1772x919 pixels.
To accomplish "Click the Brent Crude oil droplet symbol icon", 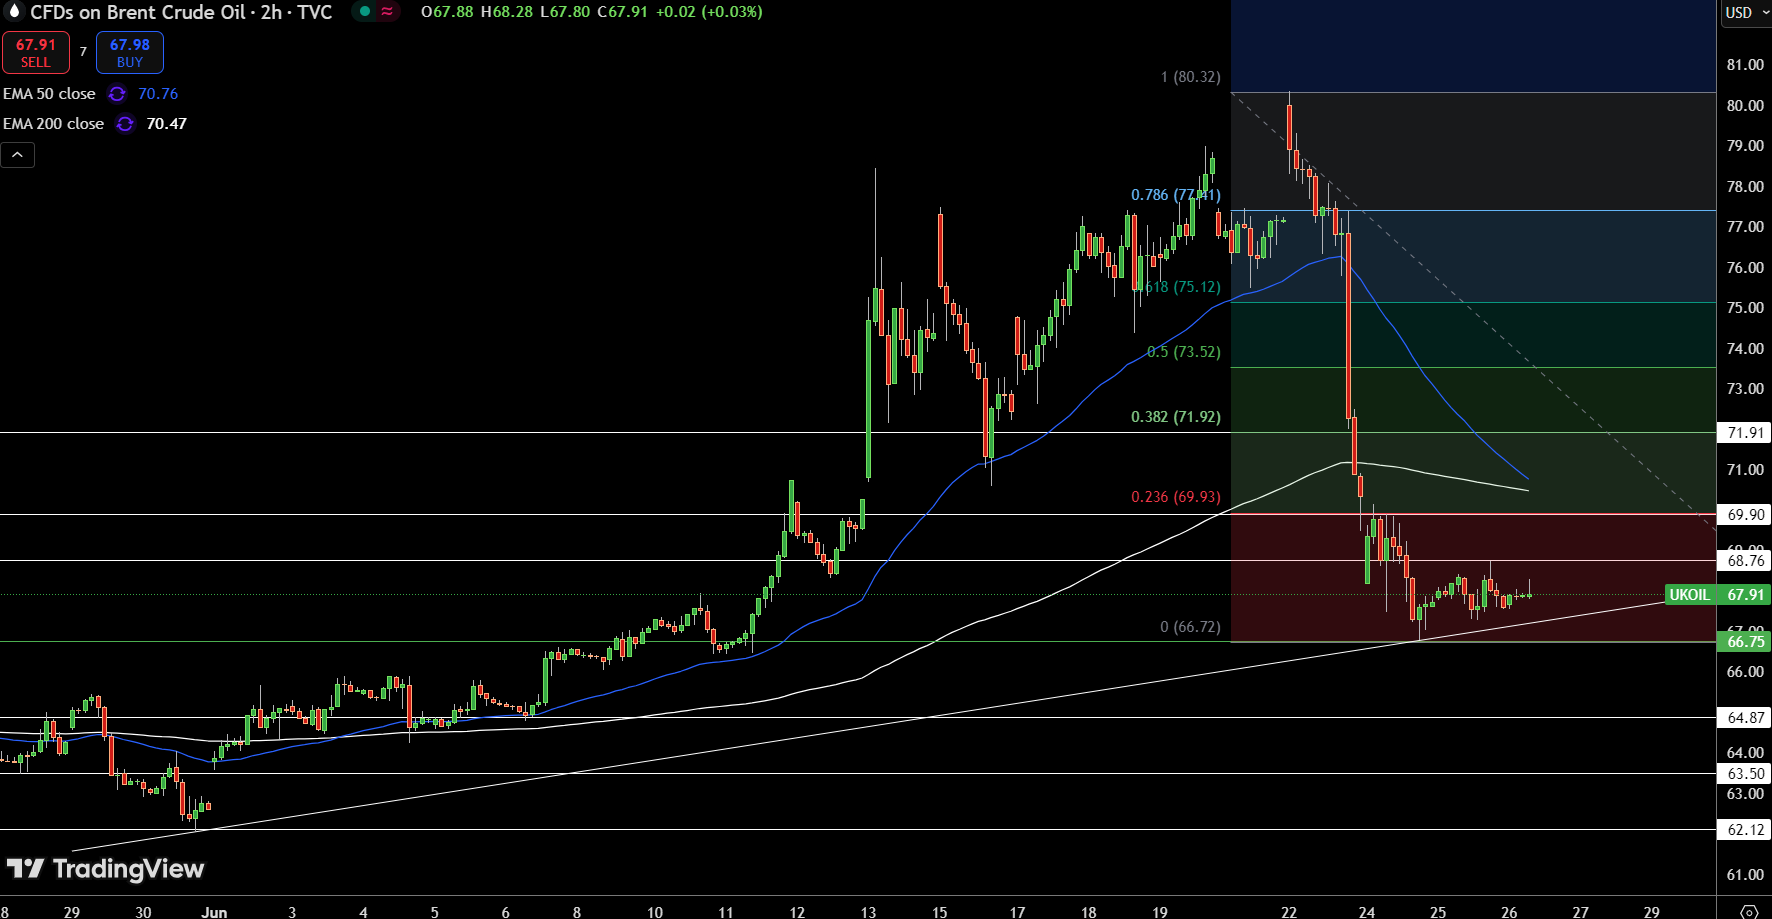I will (x=14, y=12).
